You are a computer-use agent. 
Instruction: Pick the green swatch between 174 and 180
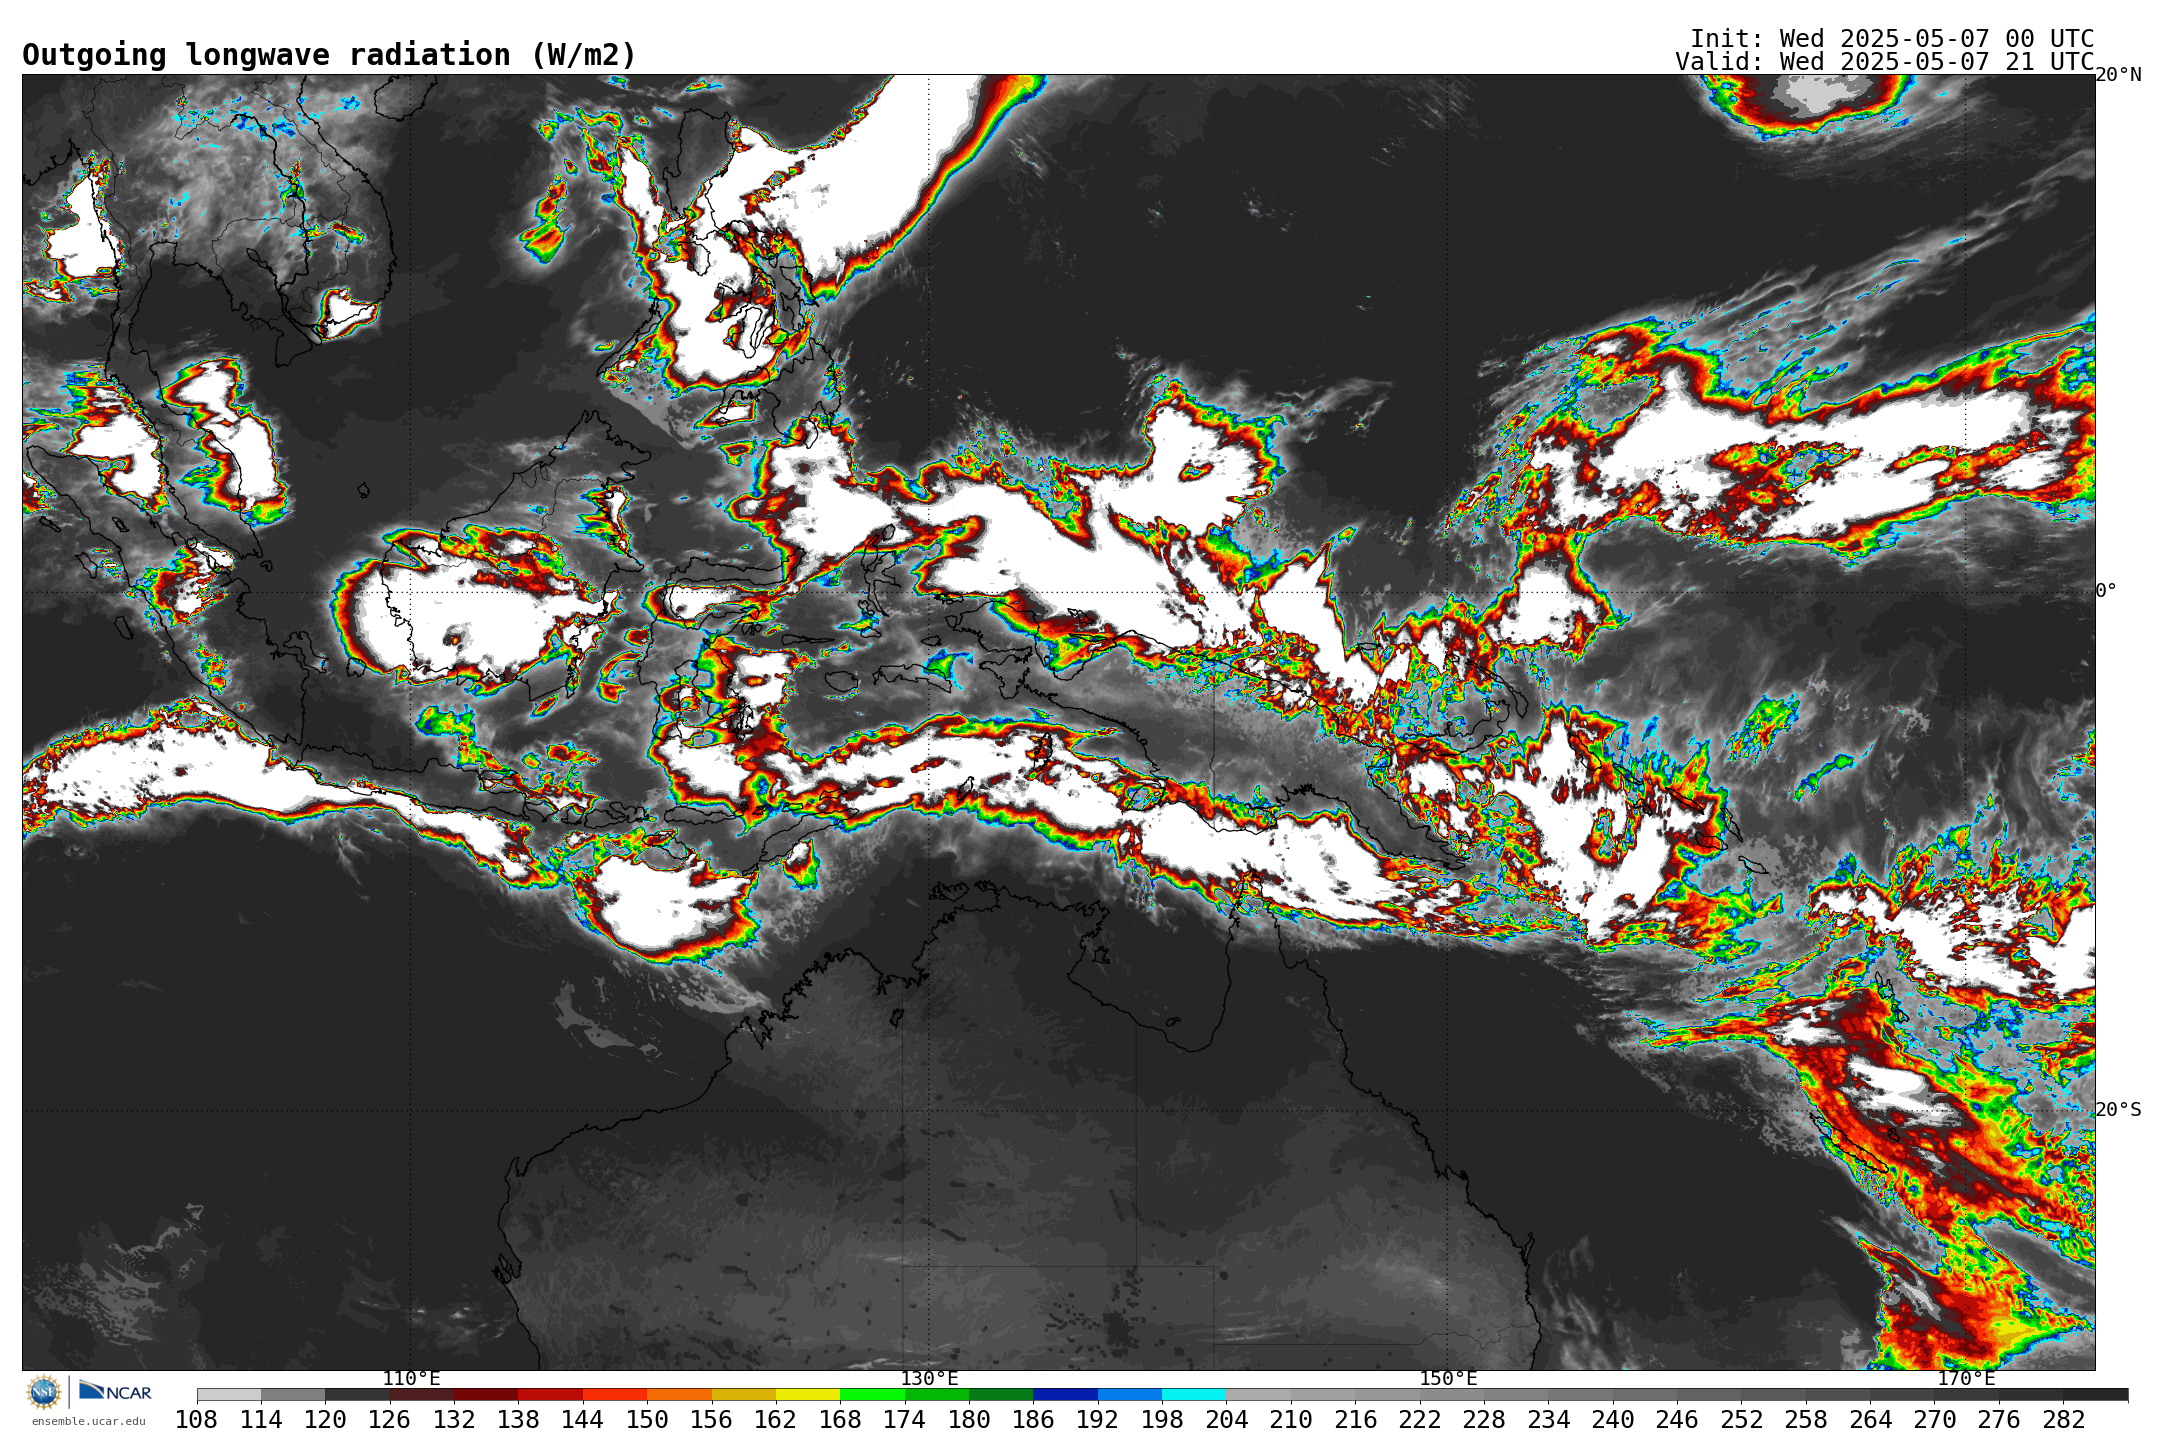click(x=937, y=1395)
